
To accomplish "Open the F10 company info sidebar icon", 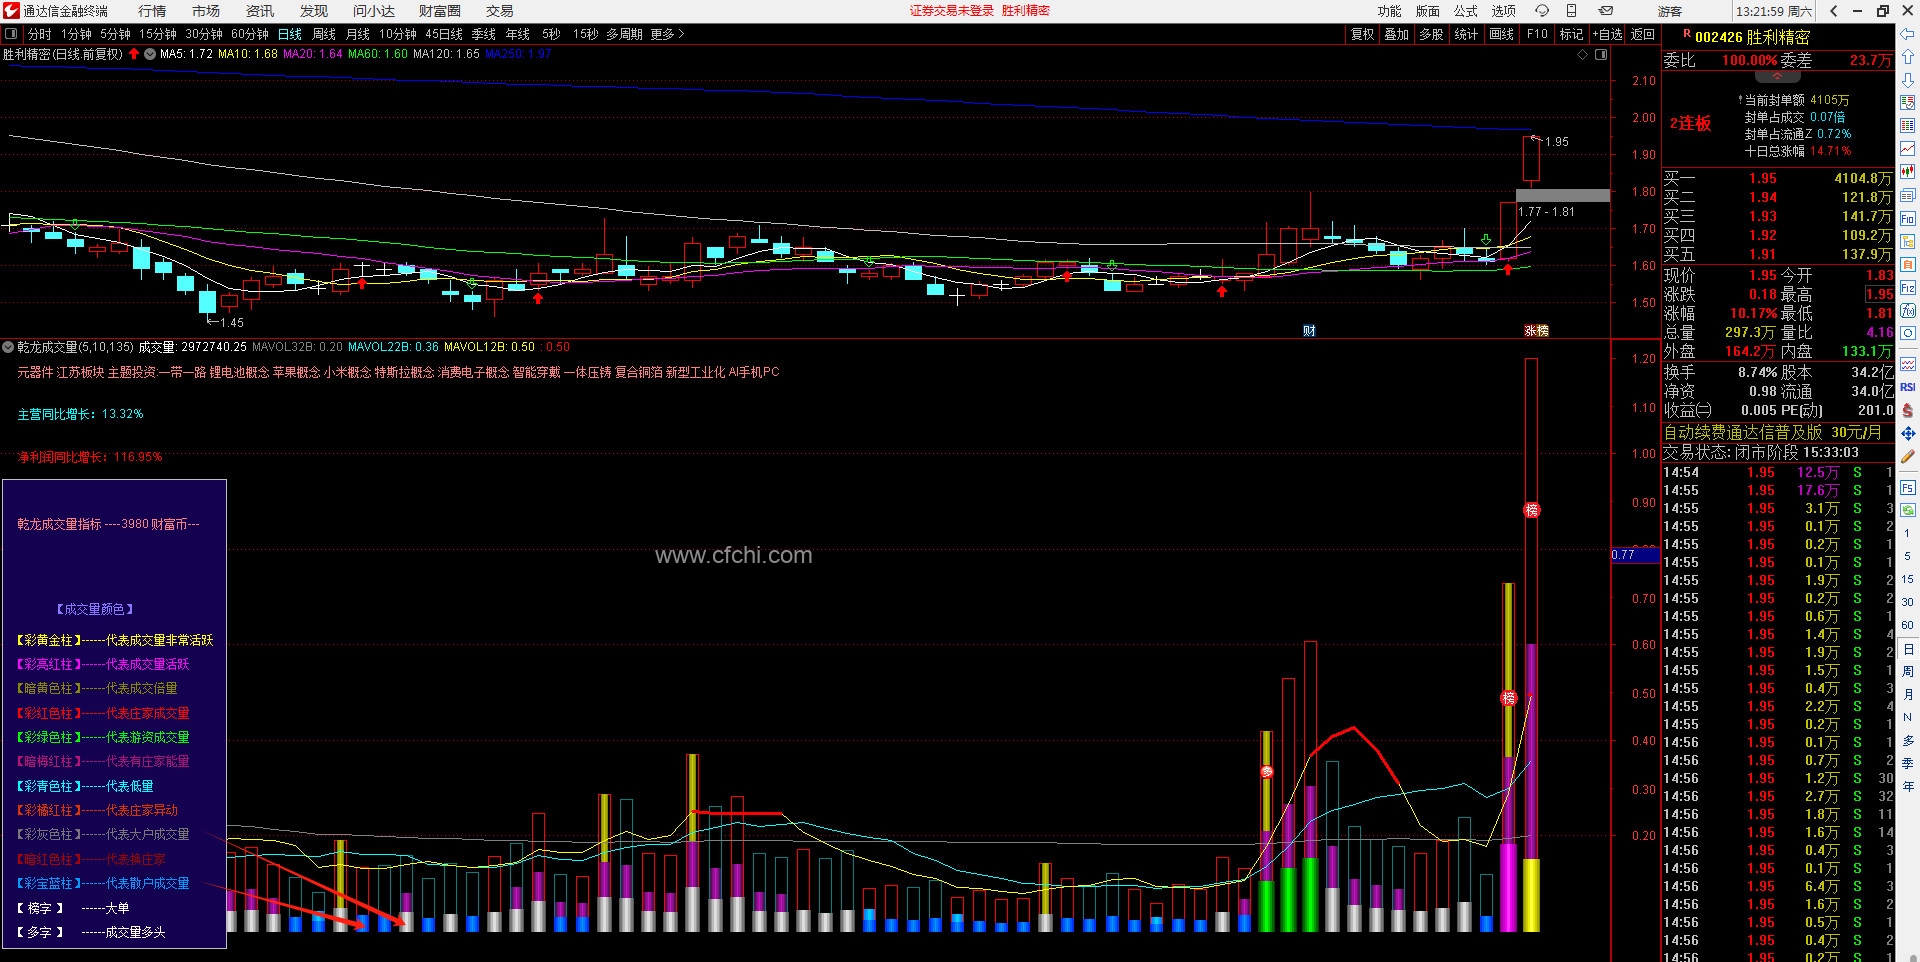I will [x=1908, y=218].
